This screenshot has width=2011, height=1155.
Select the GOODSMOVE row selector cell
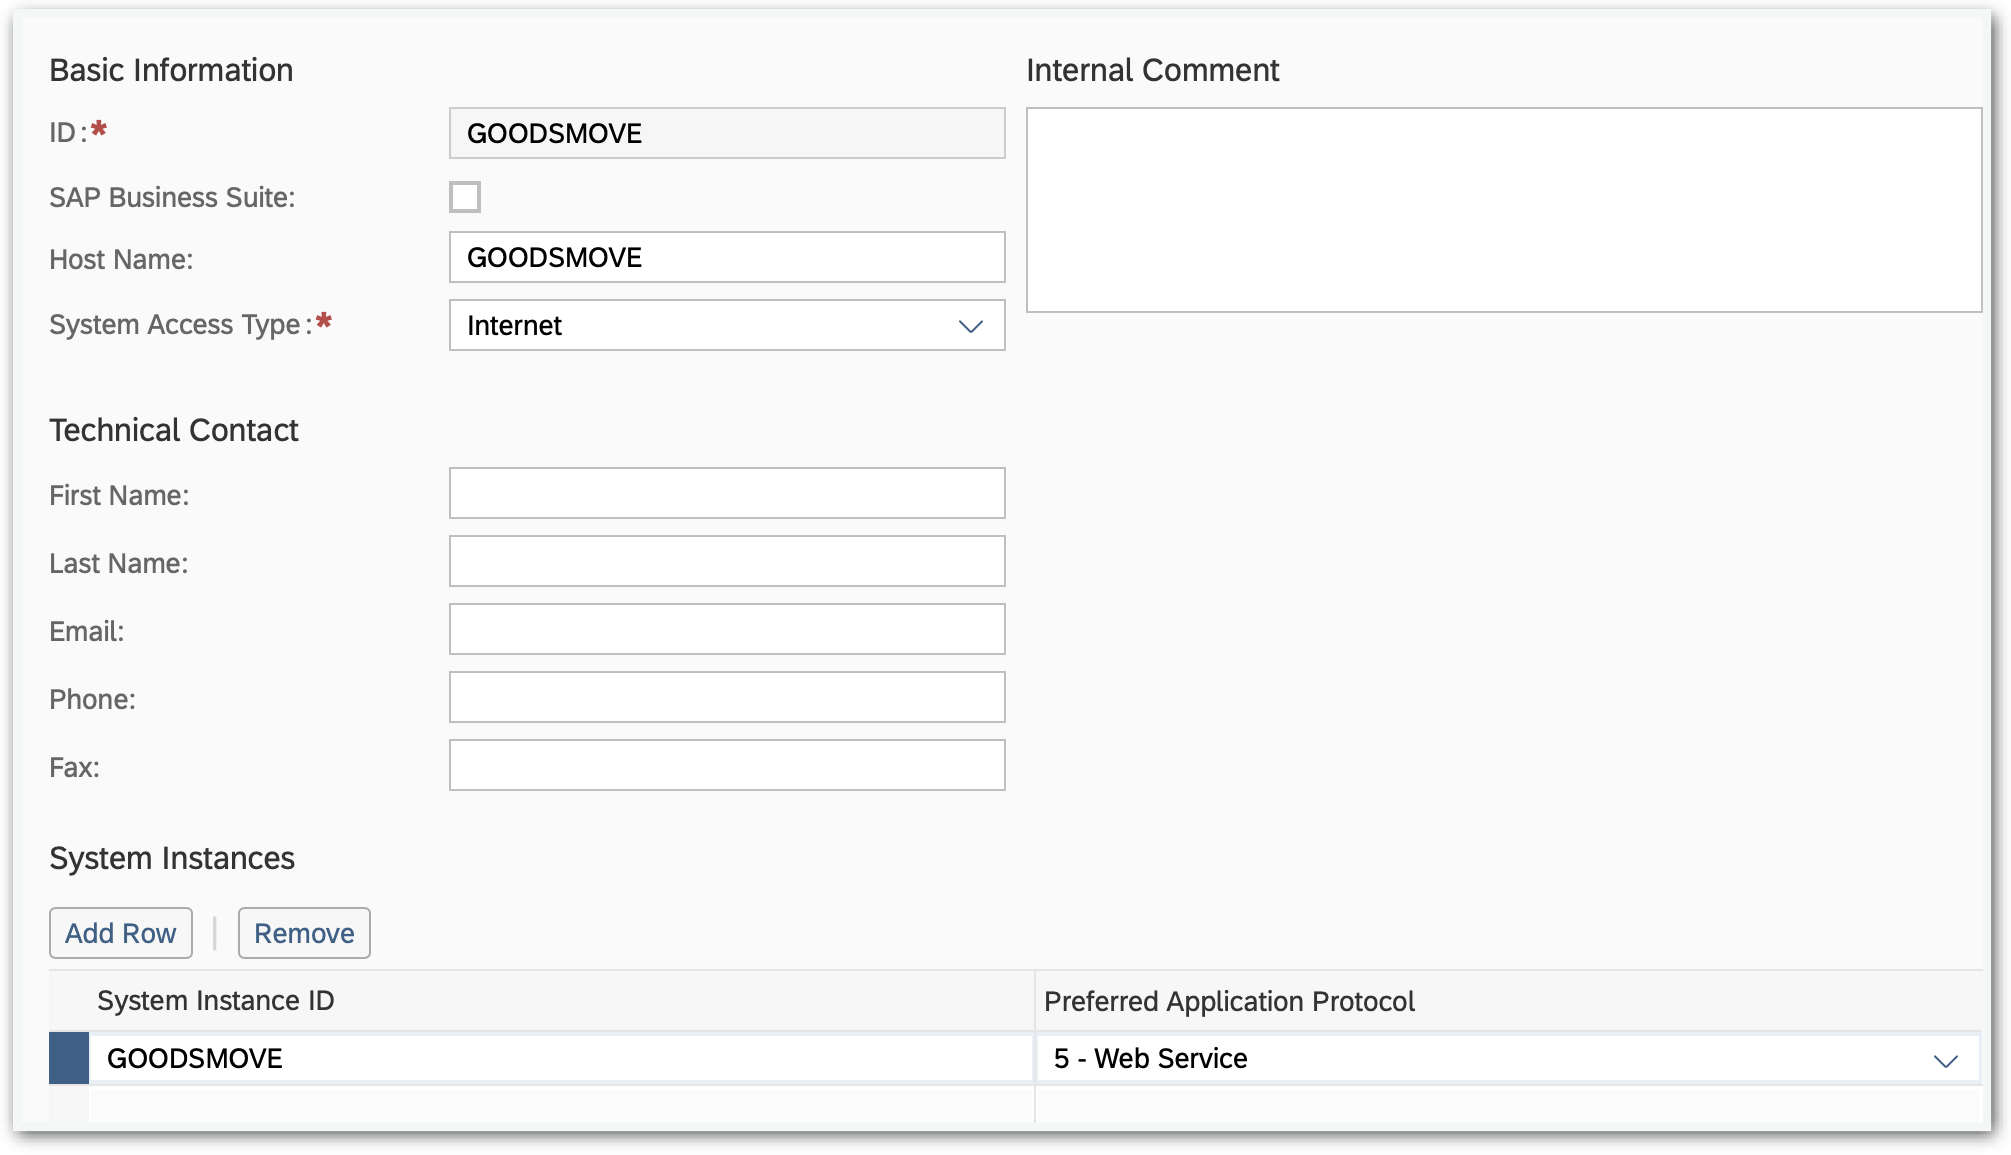pos(68,1058)
